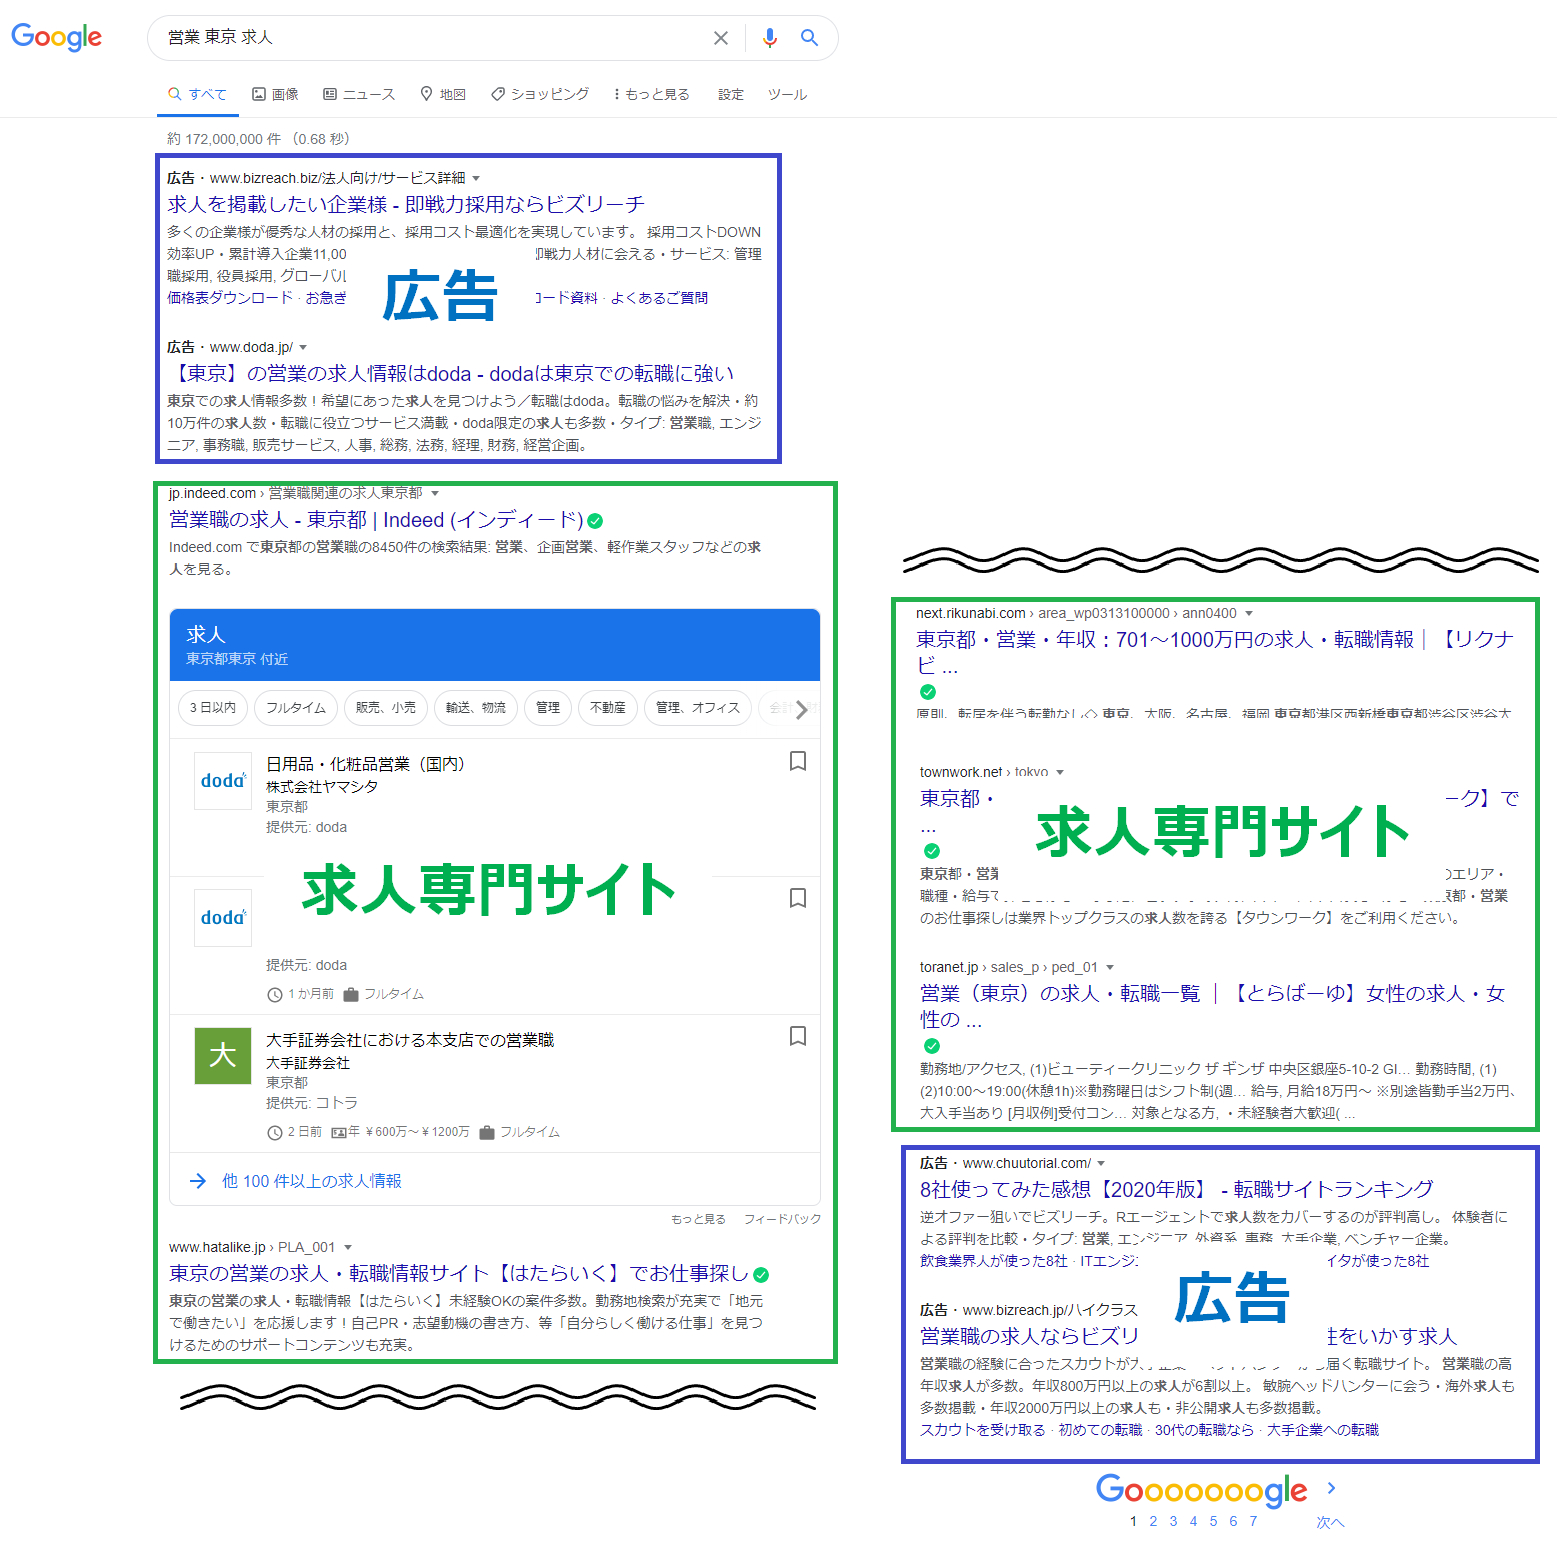Open dropdown arrow next to jp.indeed.com URL
Screen dimensions: 1557x1541
point(435,493)
